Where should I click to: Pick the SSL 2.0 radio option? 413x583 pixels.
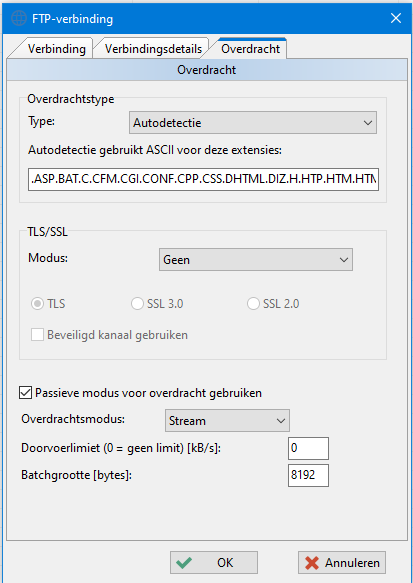pos(253,304)
